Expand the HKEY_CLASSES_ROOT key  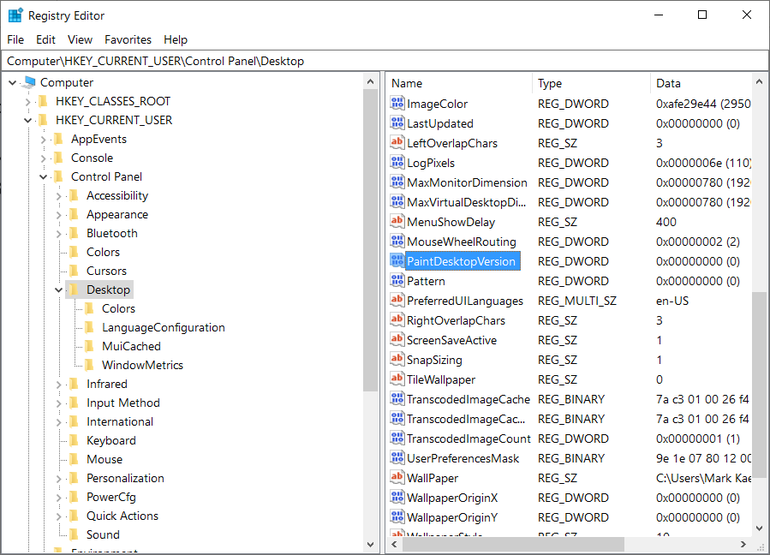coord(28,102)
